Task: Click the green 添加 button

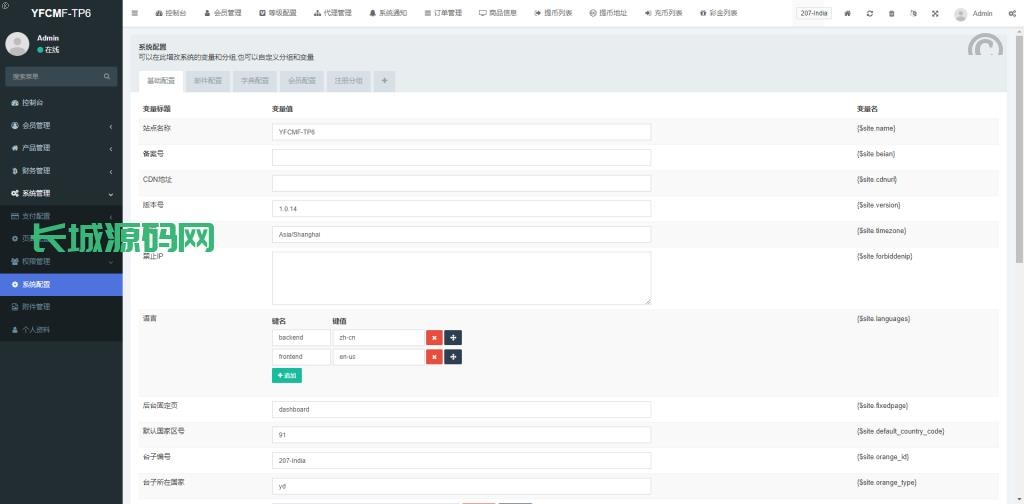Action: [286, 375]
